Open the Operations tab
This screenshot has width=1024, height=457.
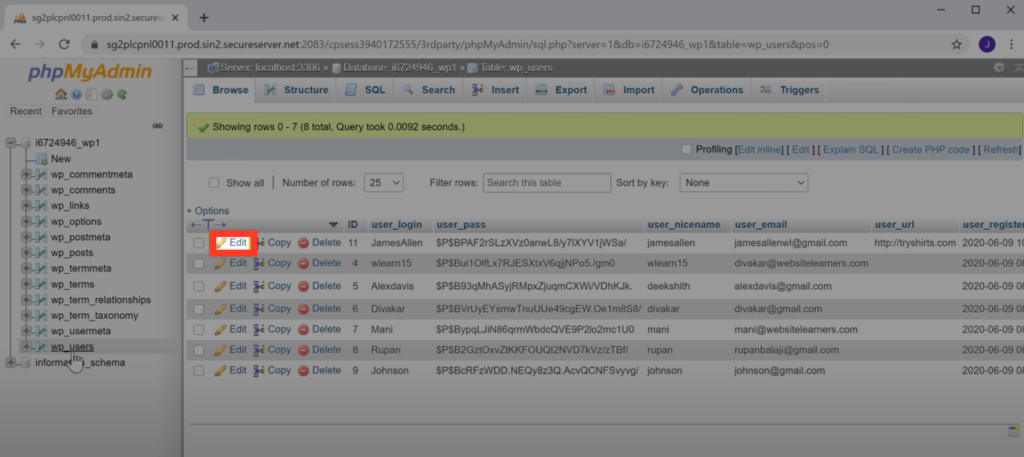(x=707, y=90)
